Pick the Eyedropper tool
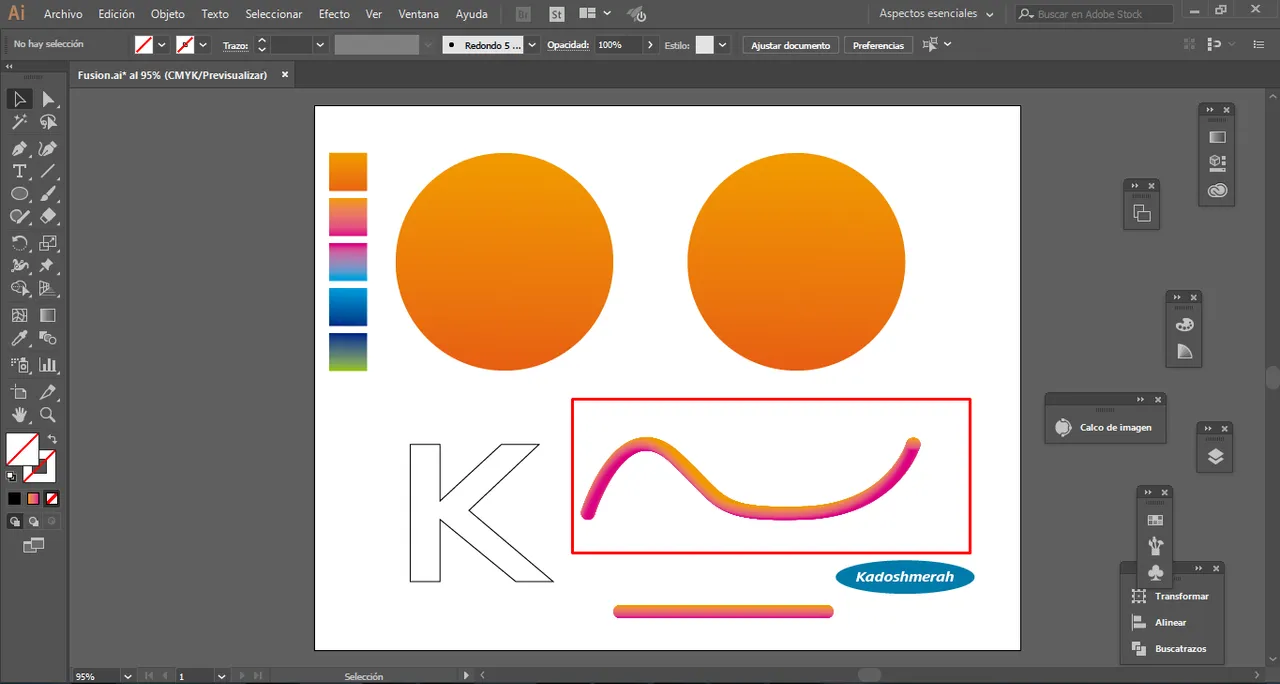Screen dimensions: 1280x684 (x=19, y=339)
